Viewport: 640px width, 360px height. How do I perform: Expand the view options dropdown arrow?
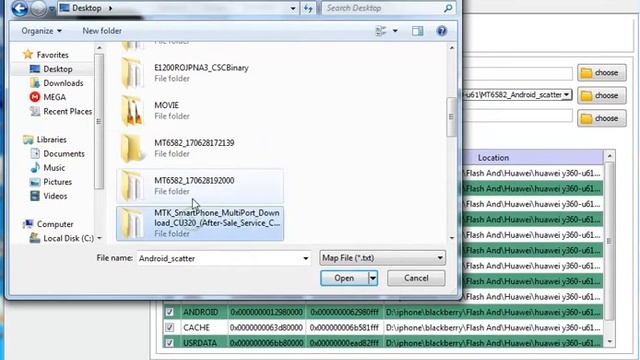[x=395, y=31]
